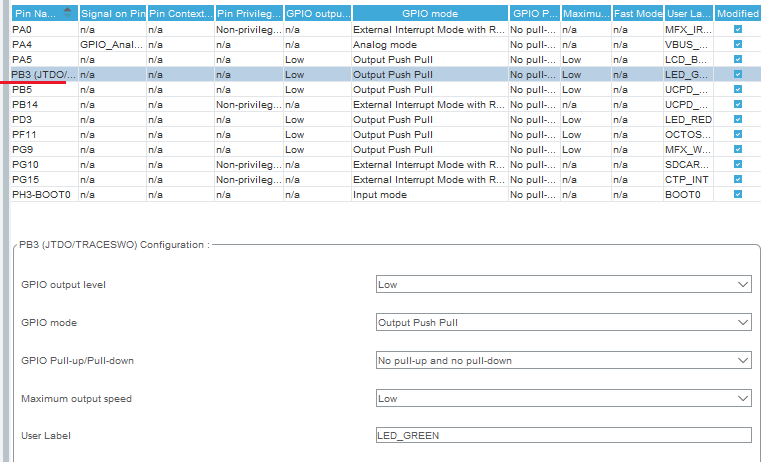
Task: Sort by User Label column header
Action: pos(689,14)
